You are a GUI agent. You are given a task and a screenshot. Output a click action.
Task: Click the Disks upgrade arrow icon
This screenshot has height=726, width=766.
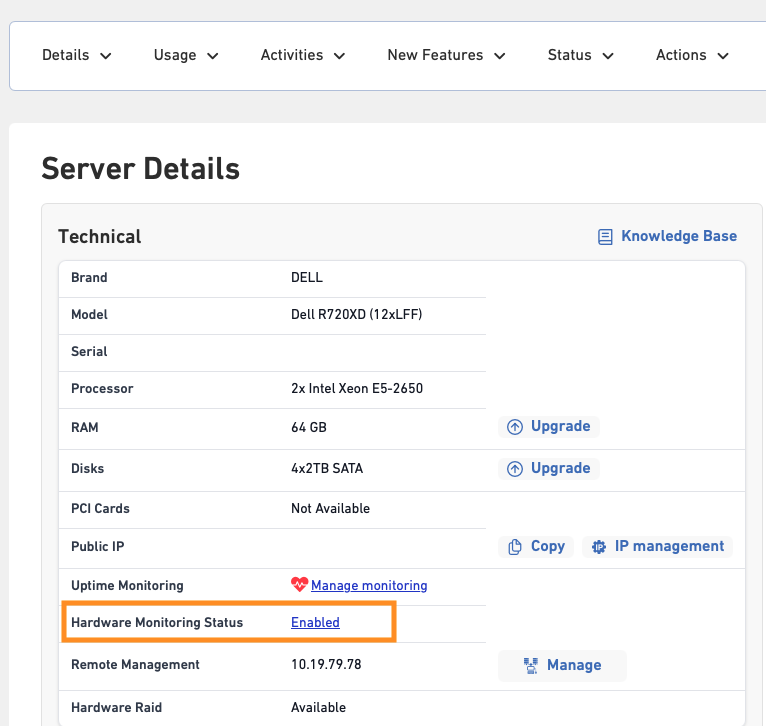click(514, 469)
